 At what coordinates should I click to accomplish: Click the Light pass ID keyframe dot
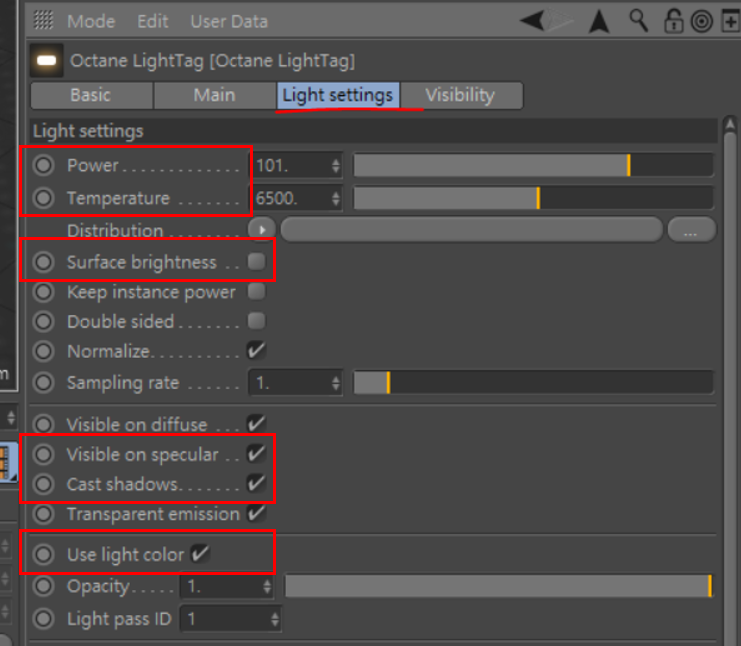43,619
